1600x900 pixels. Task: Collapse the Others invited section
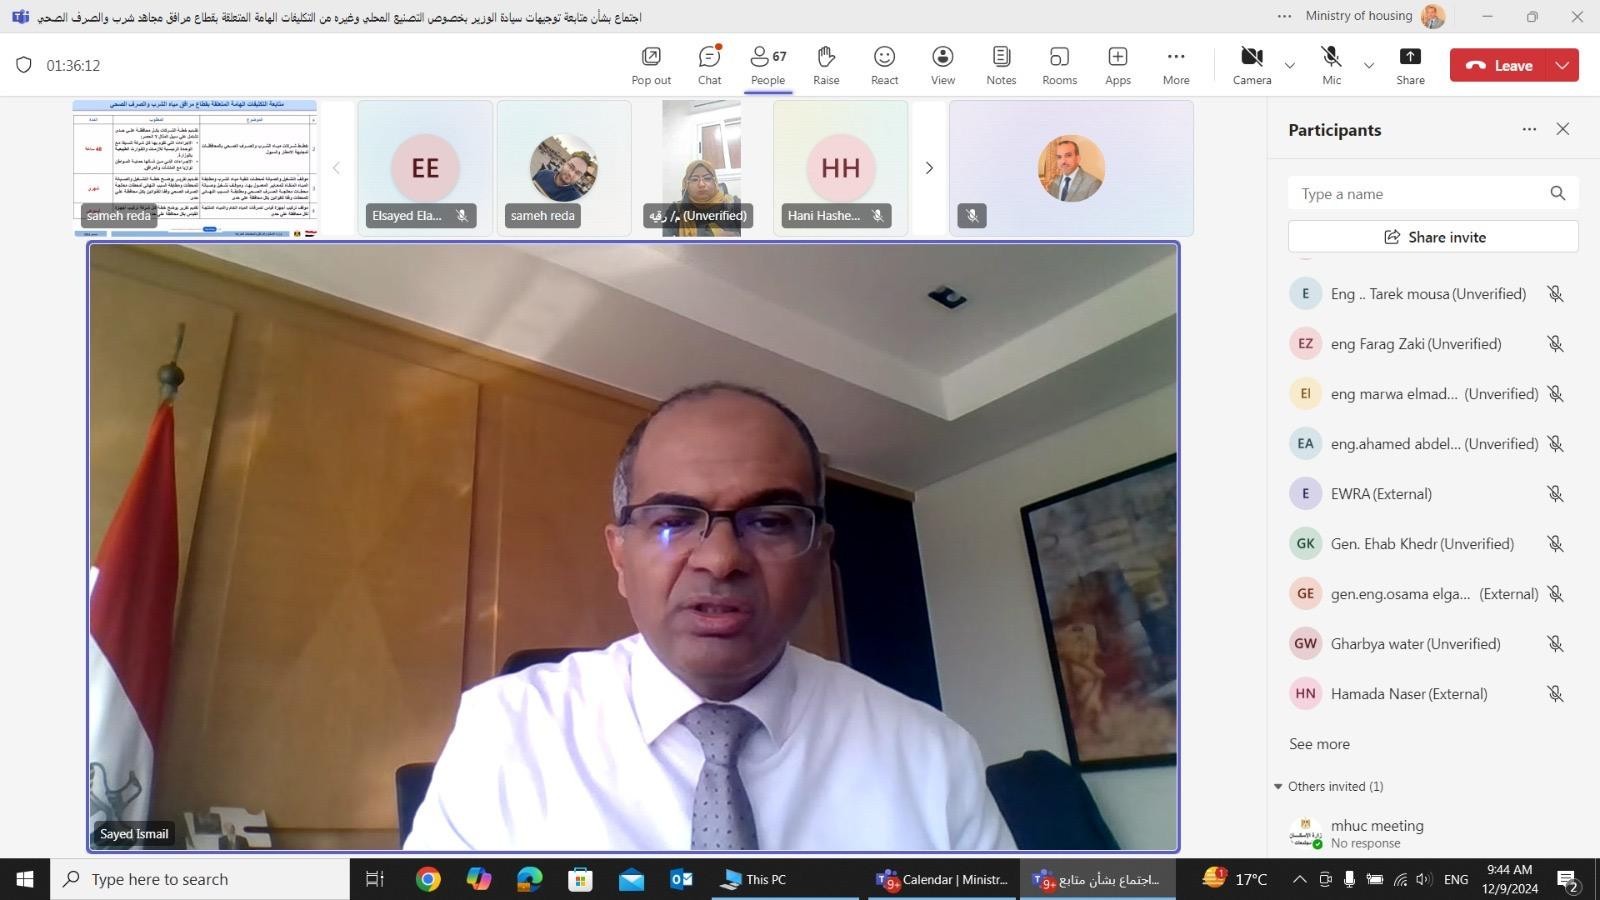1278,787
